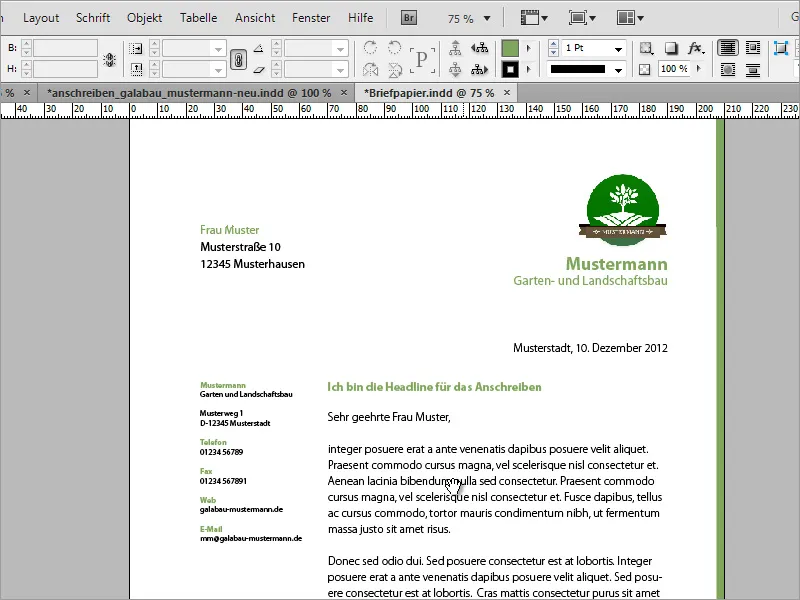Click the constrain width and height proportions icon
The image size is (800, 600).
(109, 59)
